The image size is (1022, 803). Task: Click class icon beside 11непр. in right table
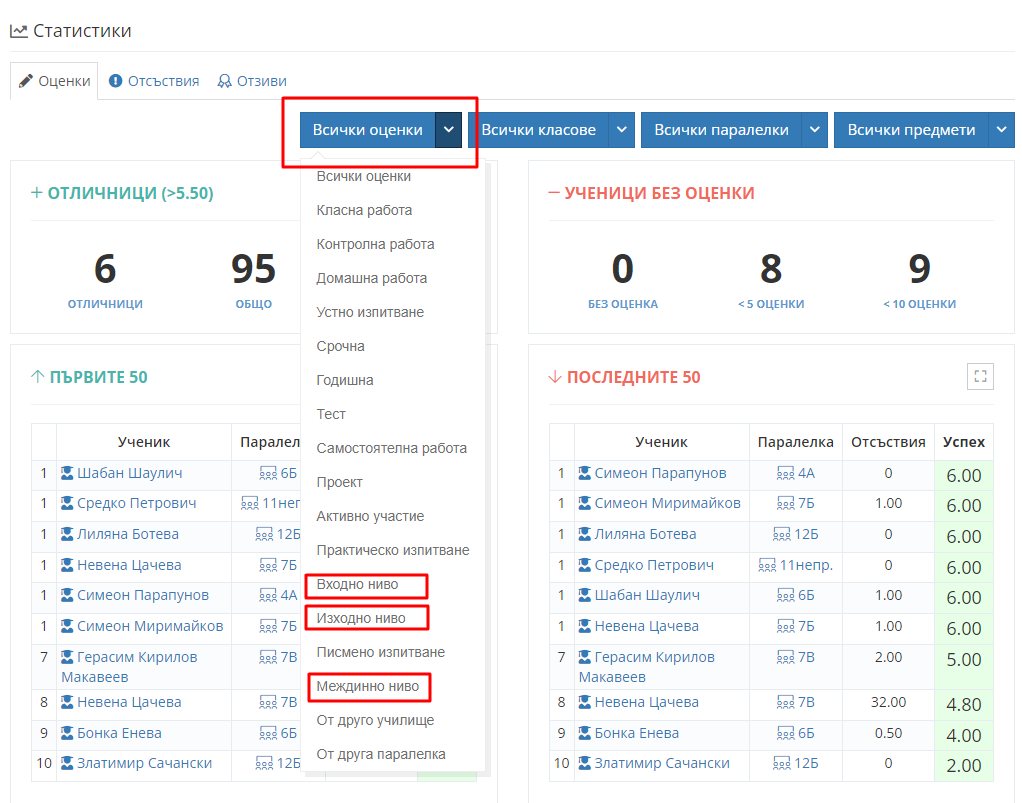767,565
